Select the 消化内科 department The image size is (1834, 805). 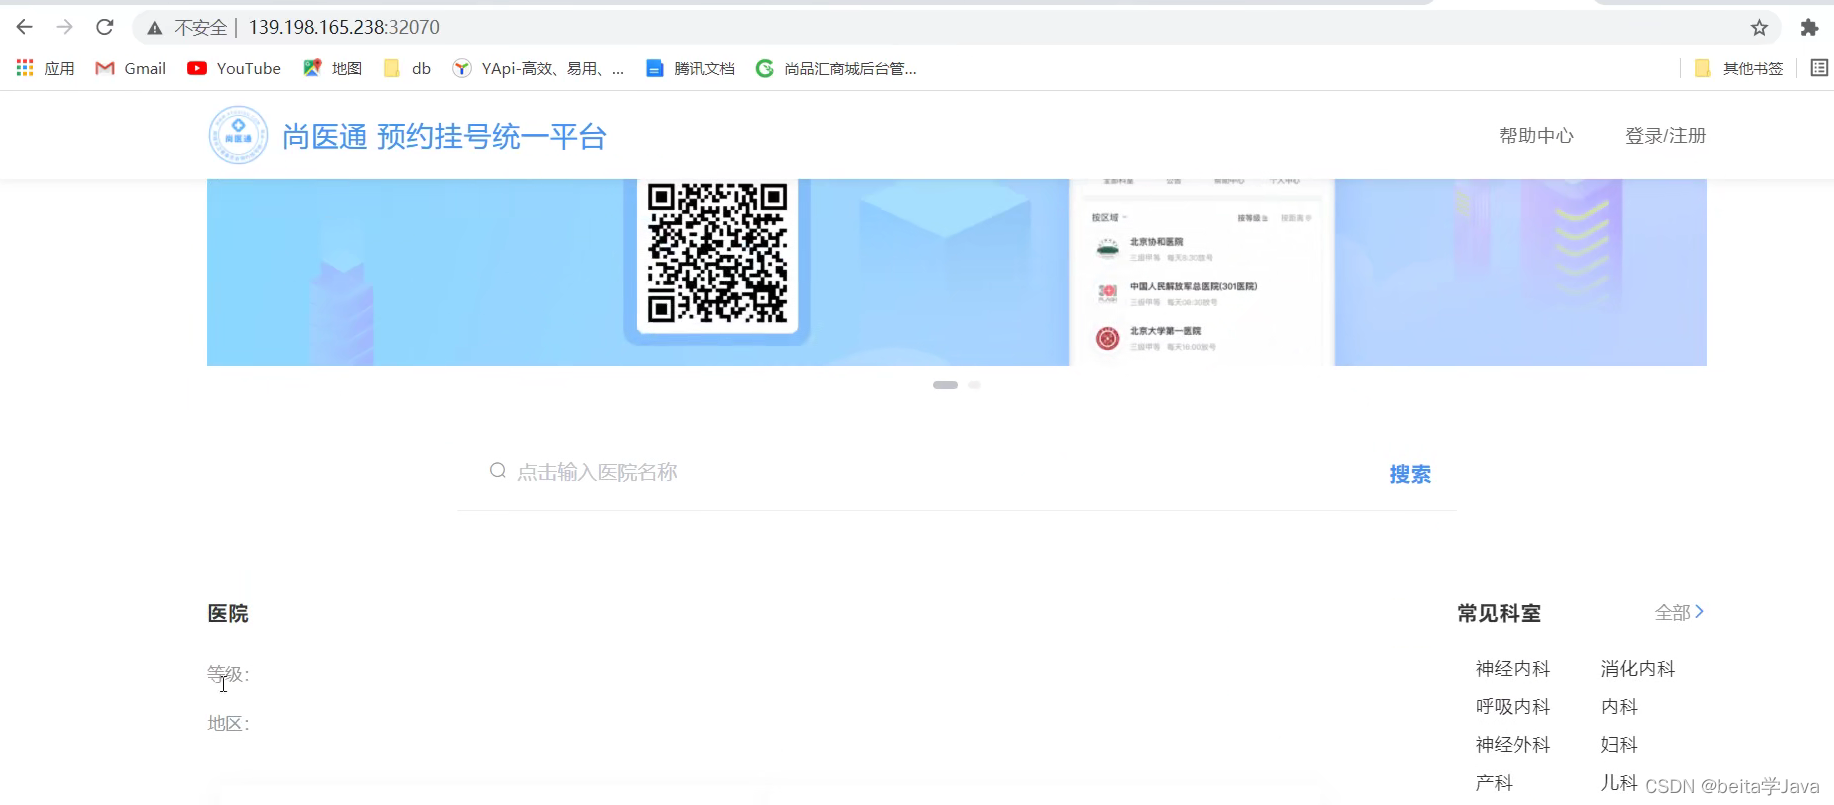click(1637, 668)
